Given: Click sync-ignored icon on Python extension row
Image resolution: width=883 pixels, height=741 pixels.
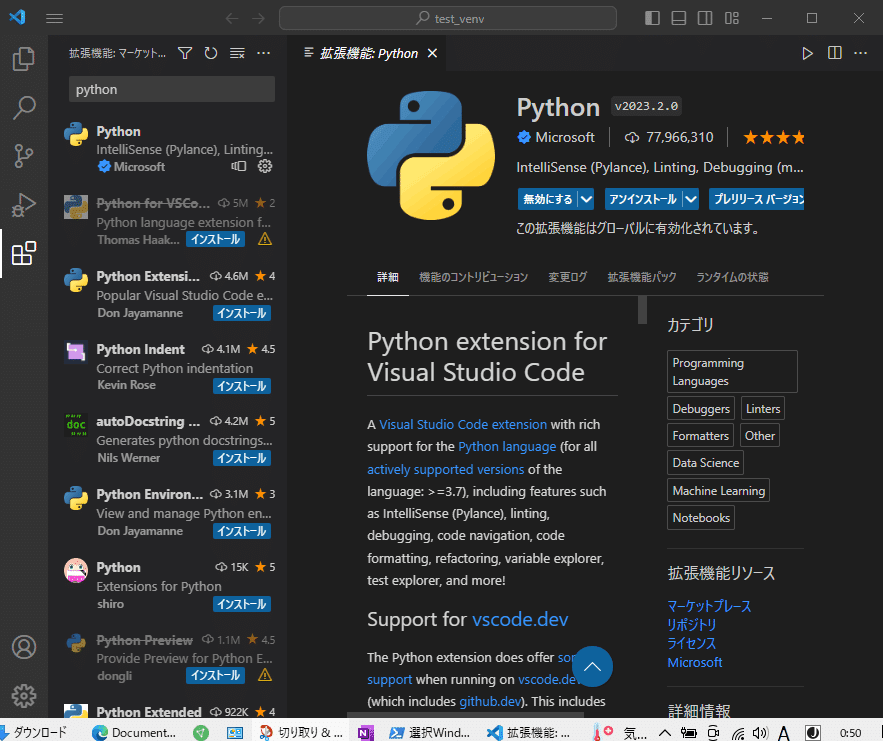Looking at the screenshot, I should tap(239, 166).
